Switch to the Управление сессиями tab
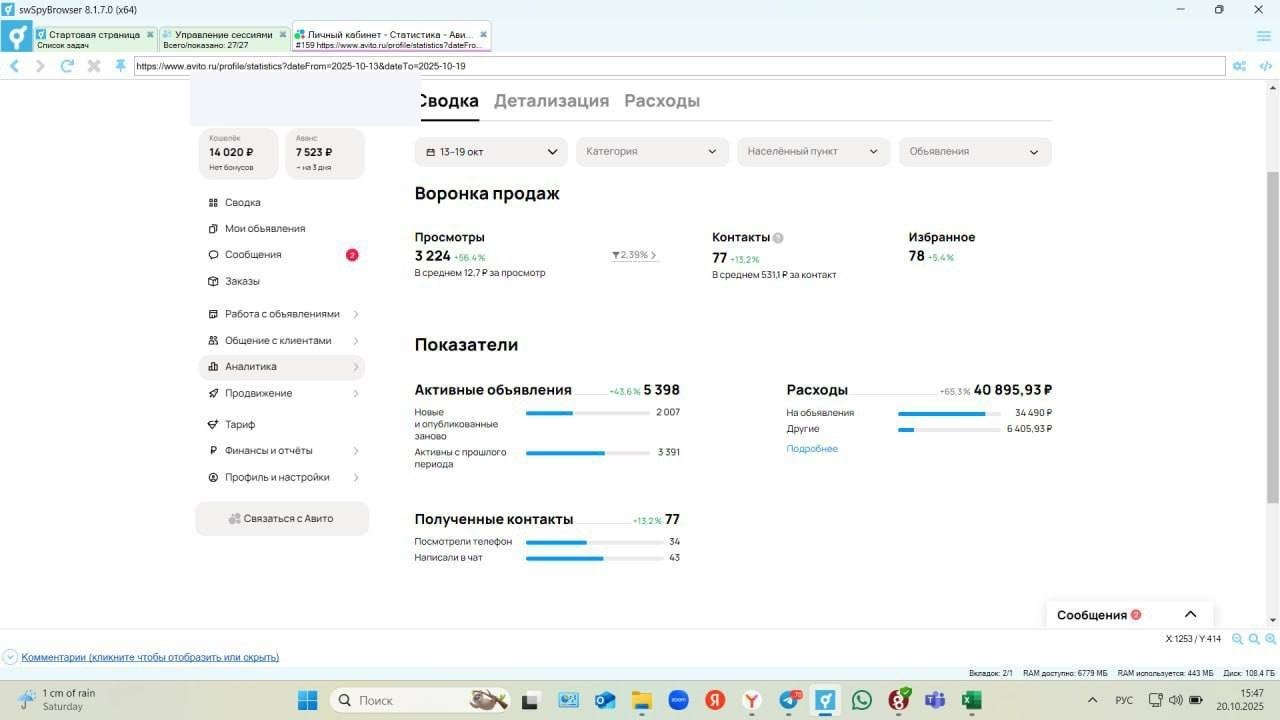Viewport: 1280px width, 720px height. tap(225, 39)
